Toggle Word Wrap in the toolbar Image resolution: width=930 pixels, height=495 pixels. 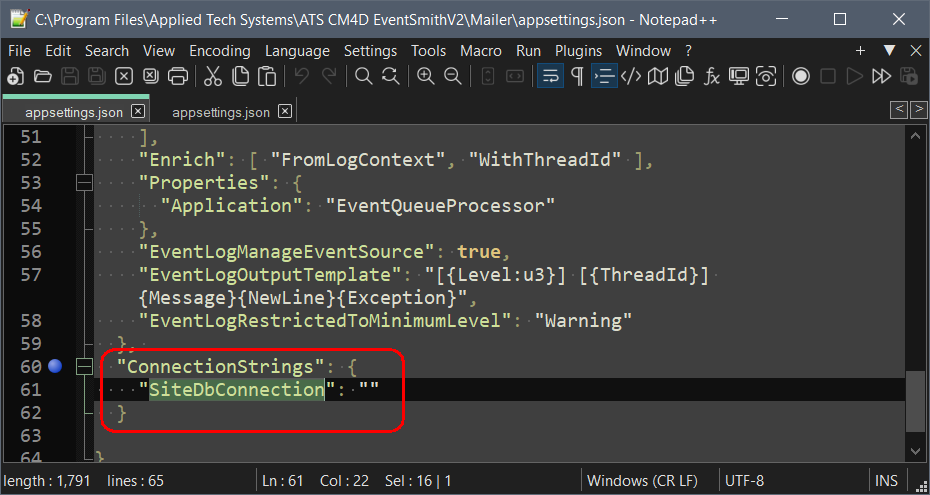pos(549,76)
